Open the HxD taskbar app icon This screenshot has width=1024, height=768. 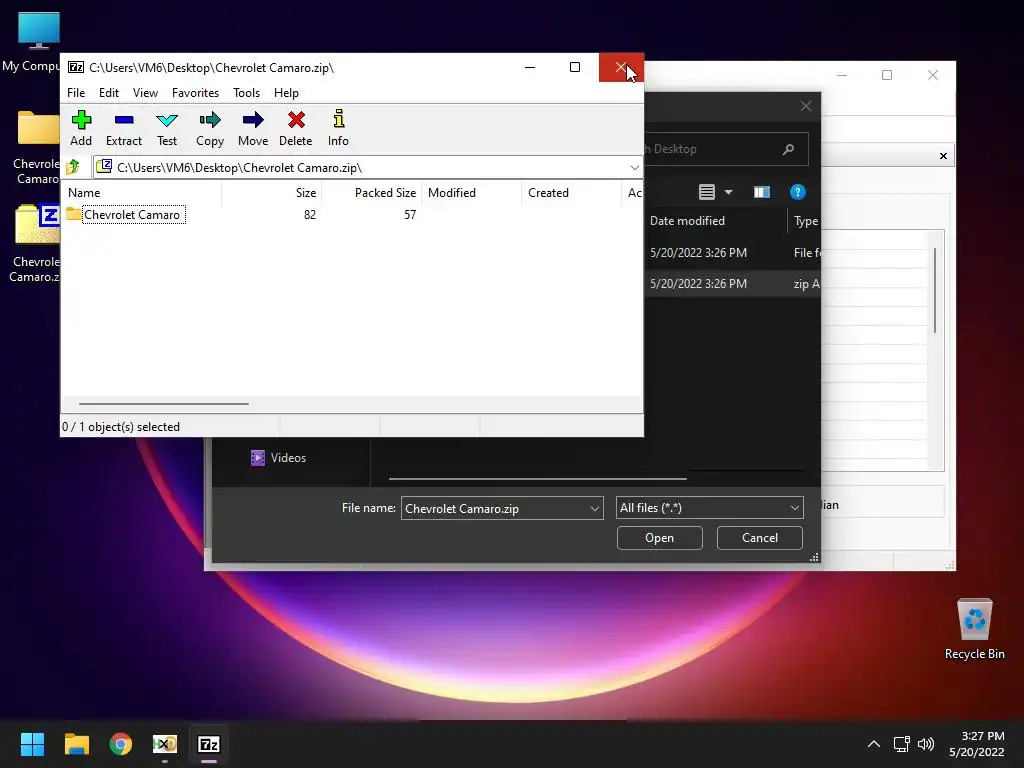(165, 744)
